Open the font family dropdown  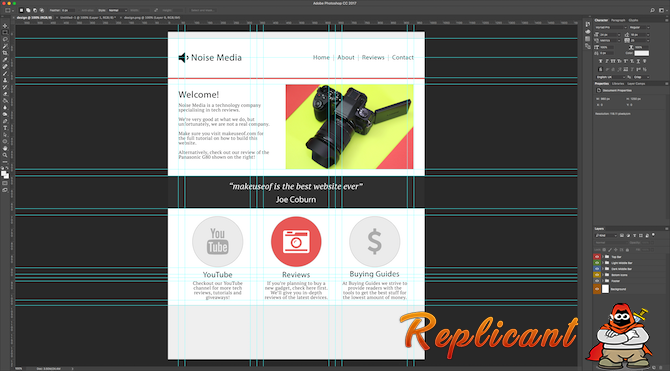(611, 27)
